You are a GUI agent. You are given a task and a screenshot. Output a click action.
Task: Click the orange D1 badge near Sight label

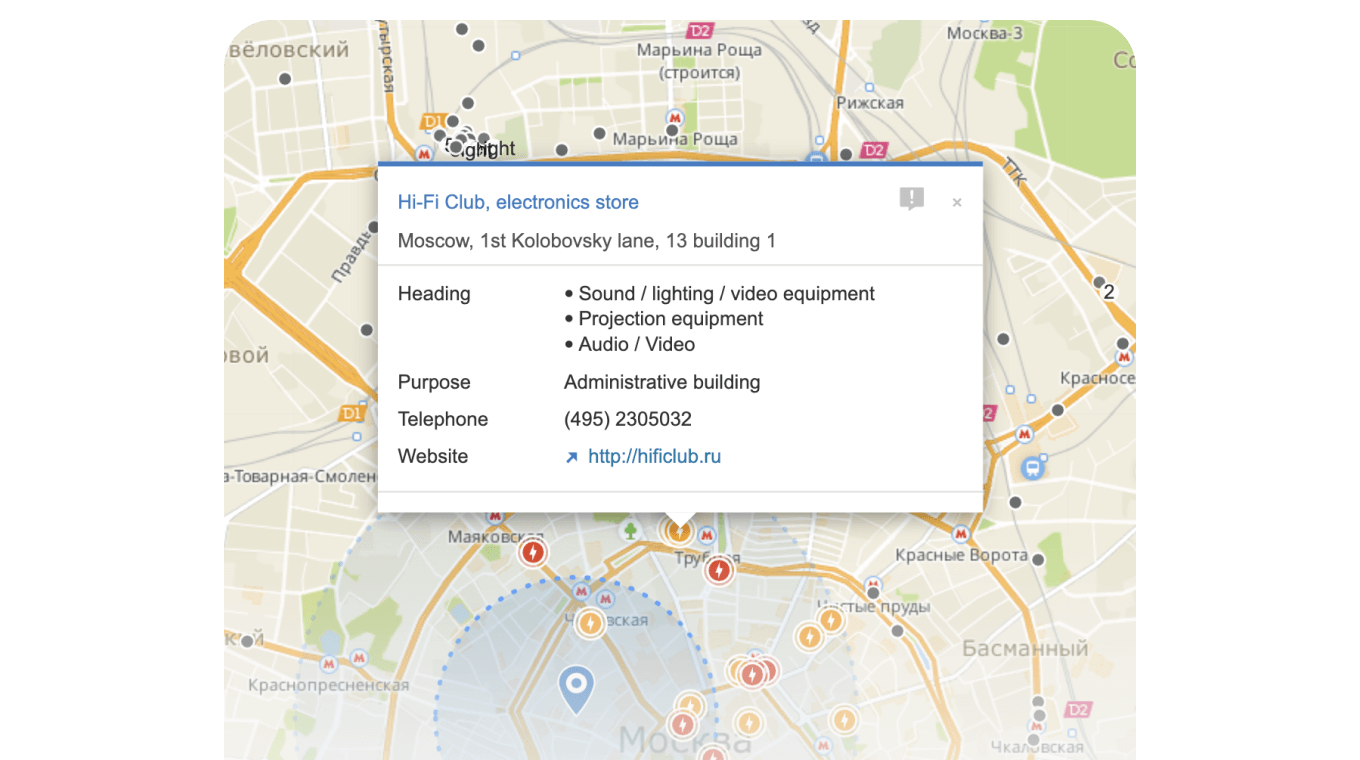[433, 122]
